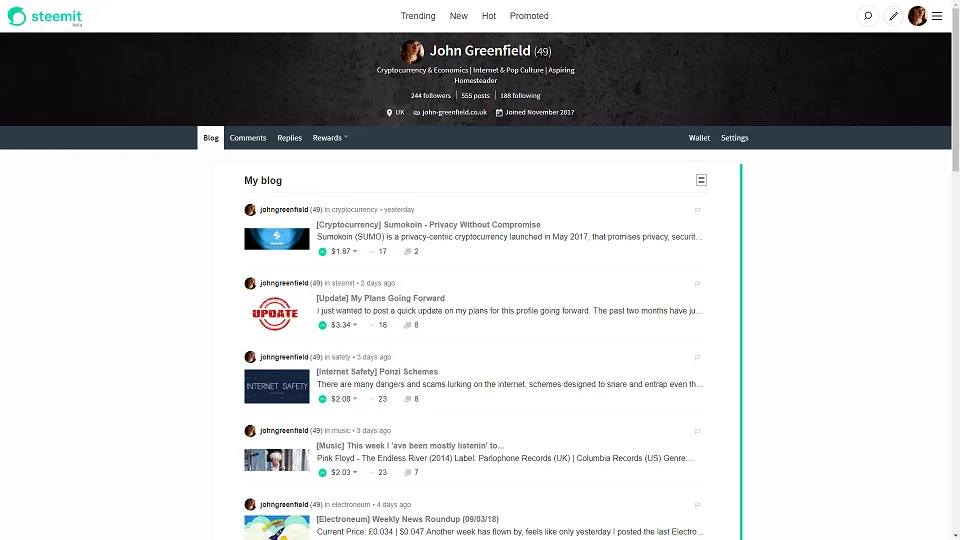View the 555 posts link
The image size is (960, 540).
click(476, 96)
